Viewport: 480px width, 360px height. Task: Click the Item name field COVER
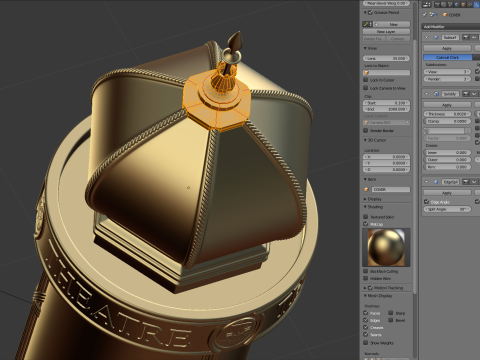click(391, 189)
